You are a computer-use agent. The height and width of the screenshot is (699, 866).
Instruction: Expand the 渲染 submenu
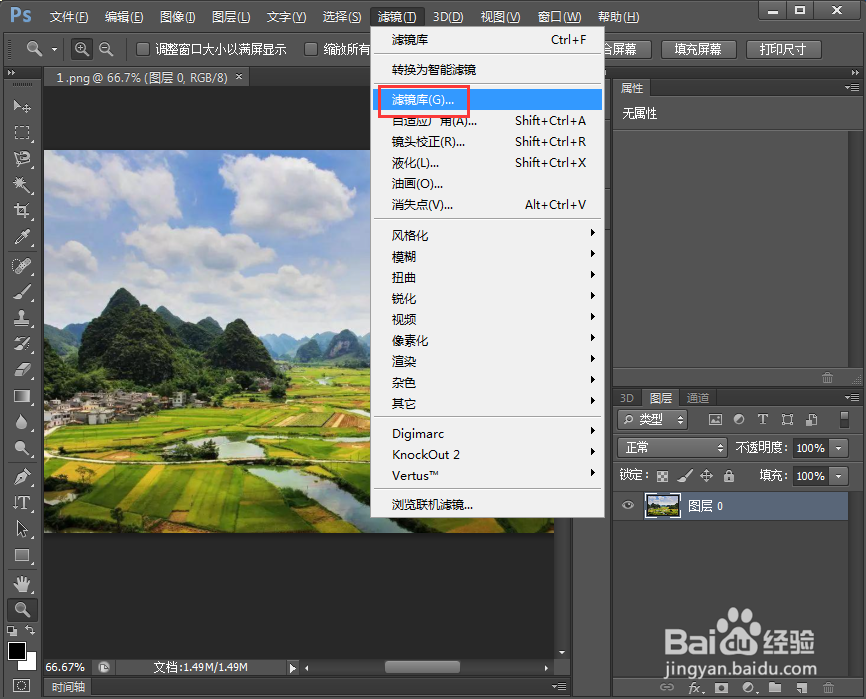488,361
